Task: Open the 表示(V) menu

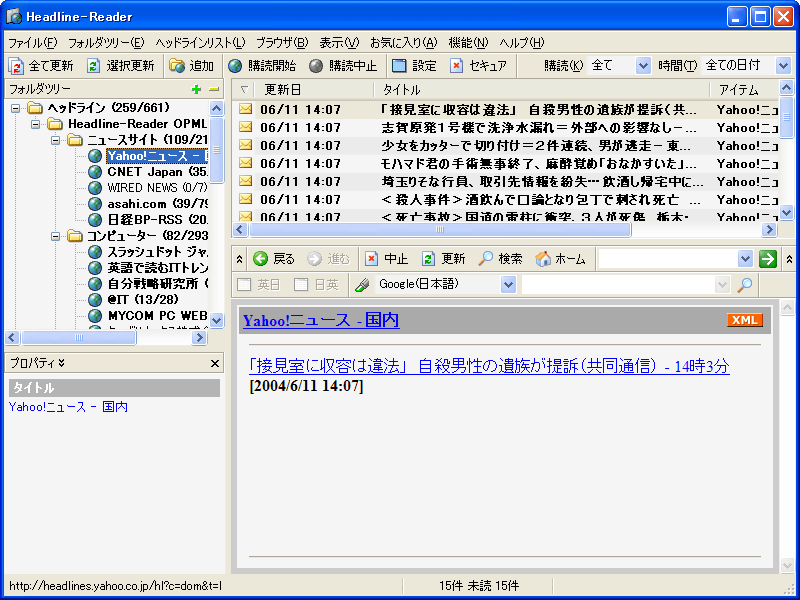Action: pyautogui.click(x=339, y=42)
